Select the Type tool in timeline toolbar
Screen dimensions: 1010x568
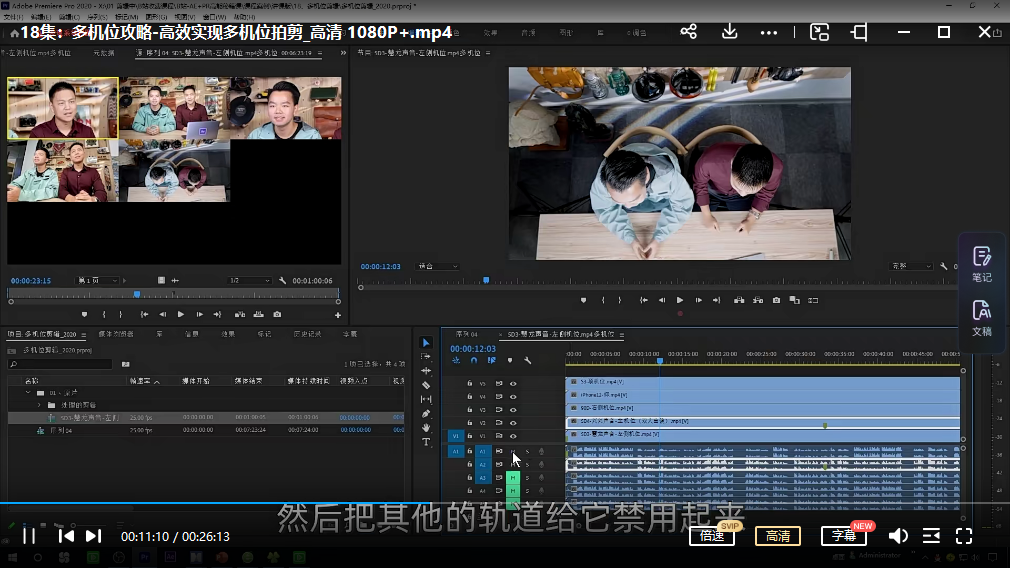(426, 441)
